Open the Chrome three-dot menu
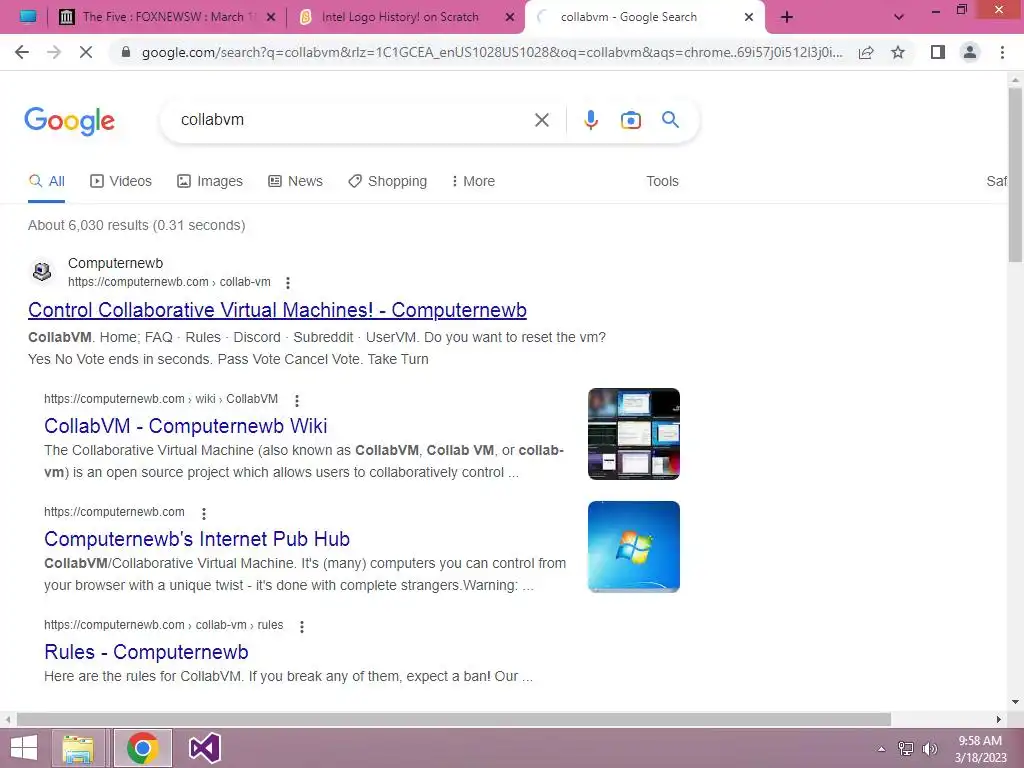The image size is (1024, 768). tap(1002, 52)
